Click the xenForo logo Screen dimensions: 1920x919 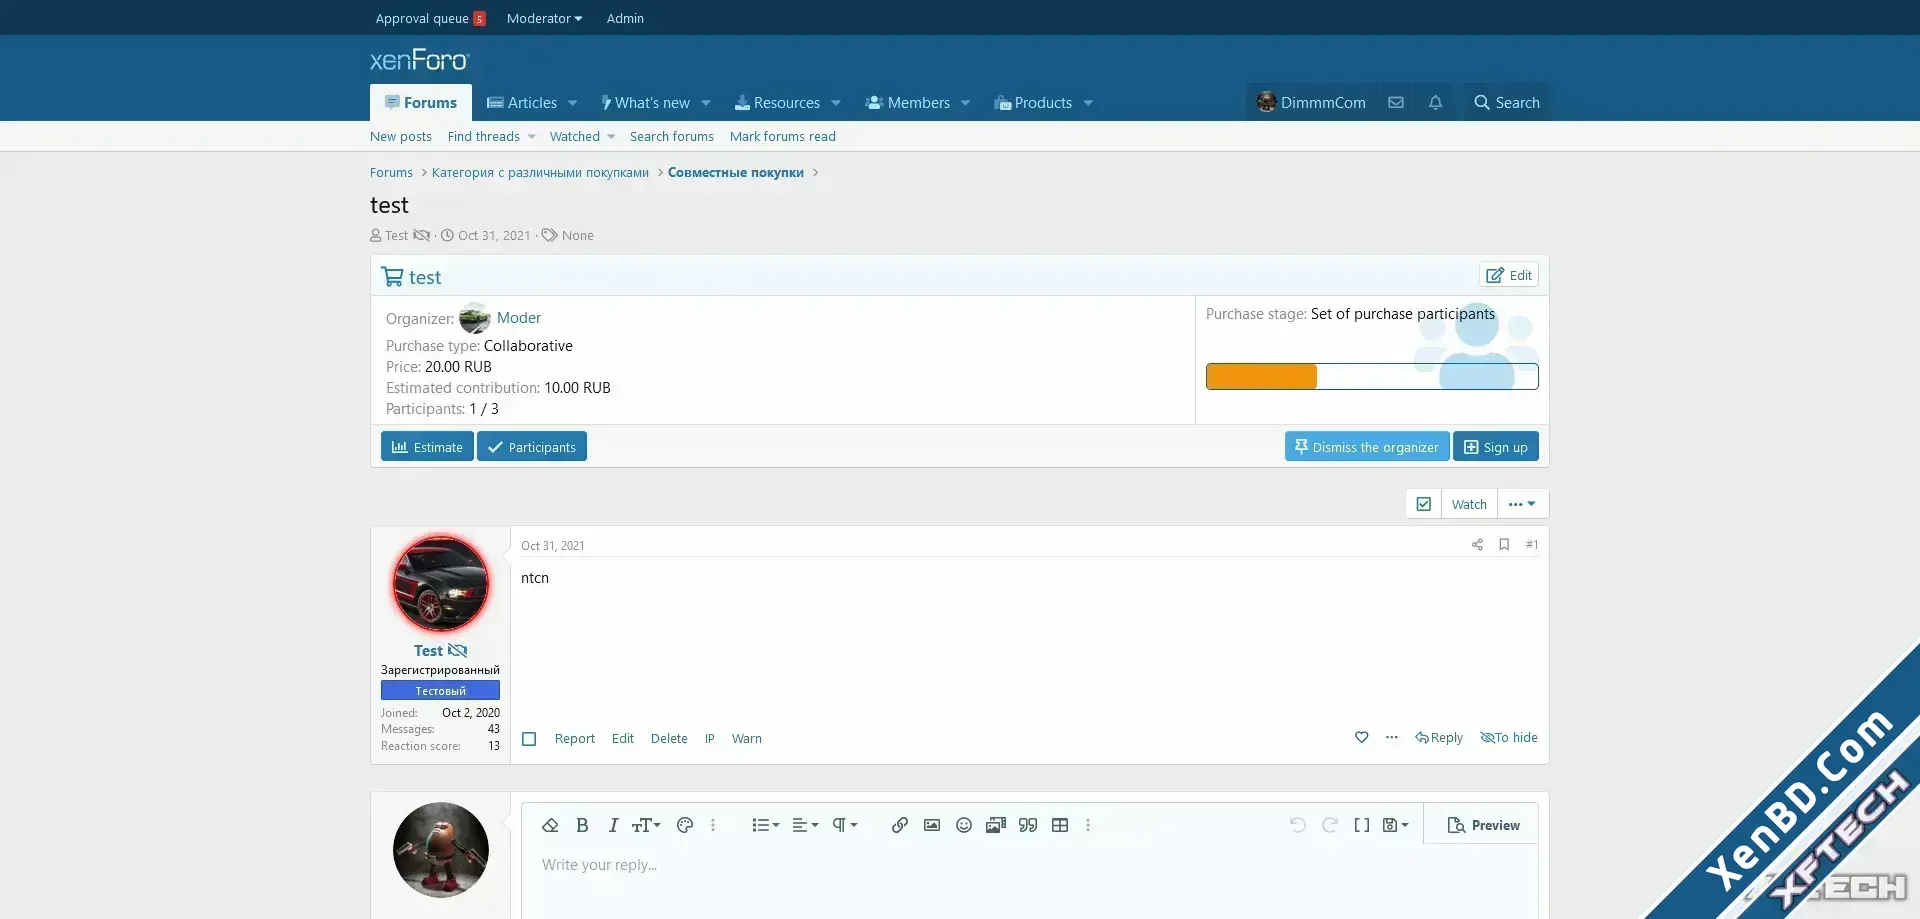coord(419,60)
